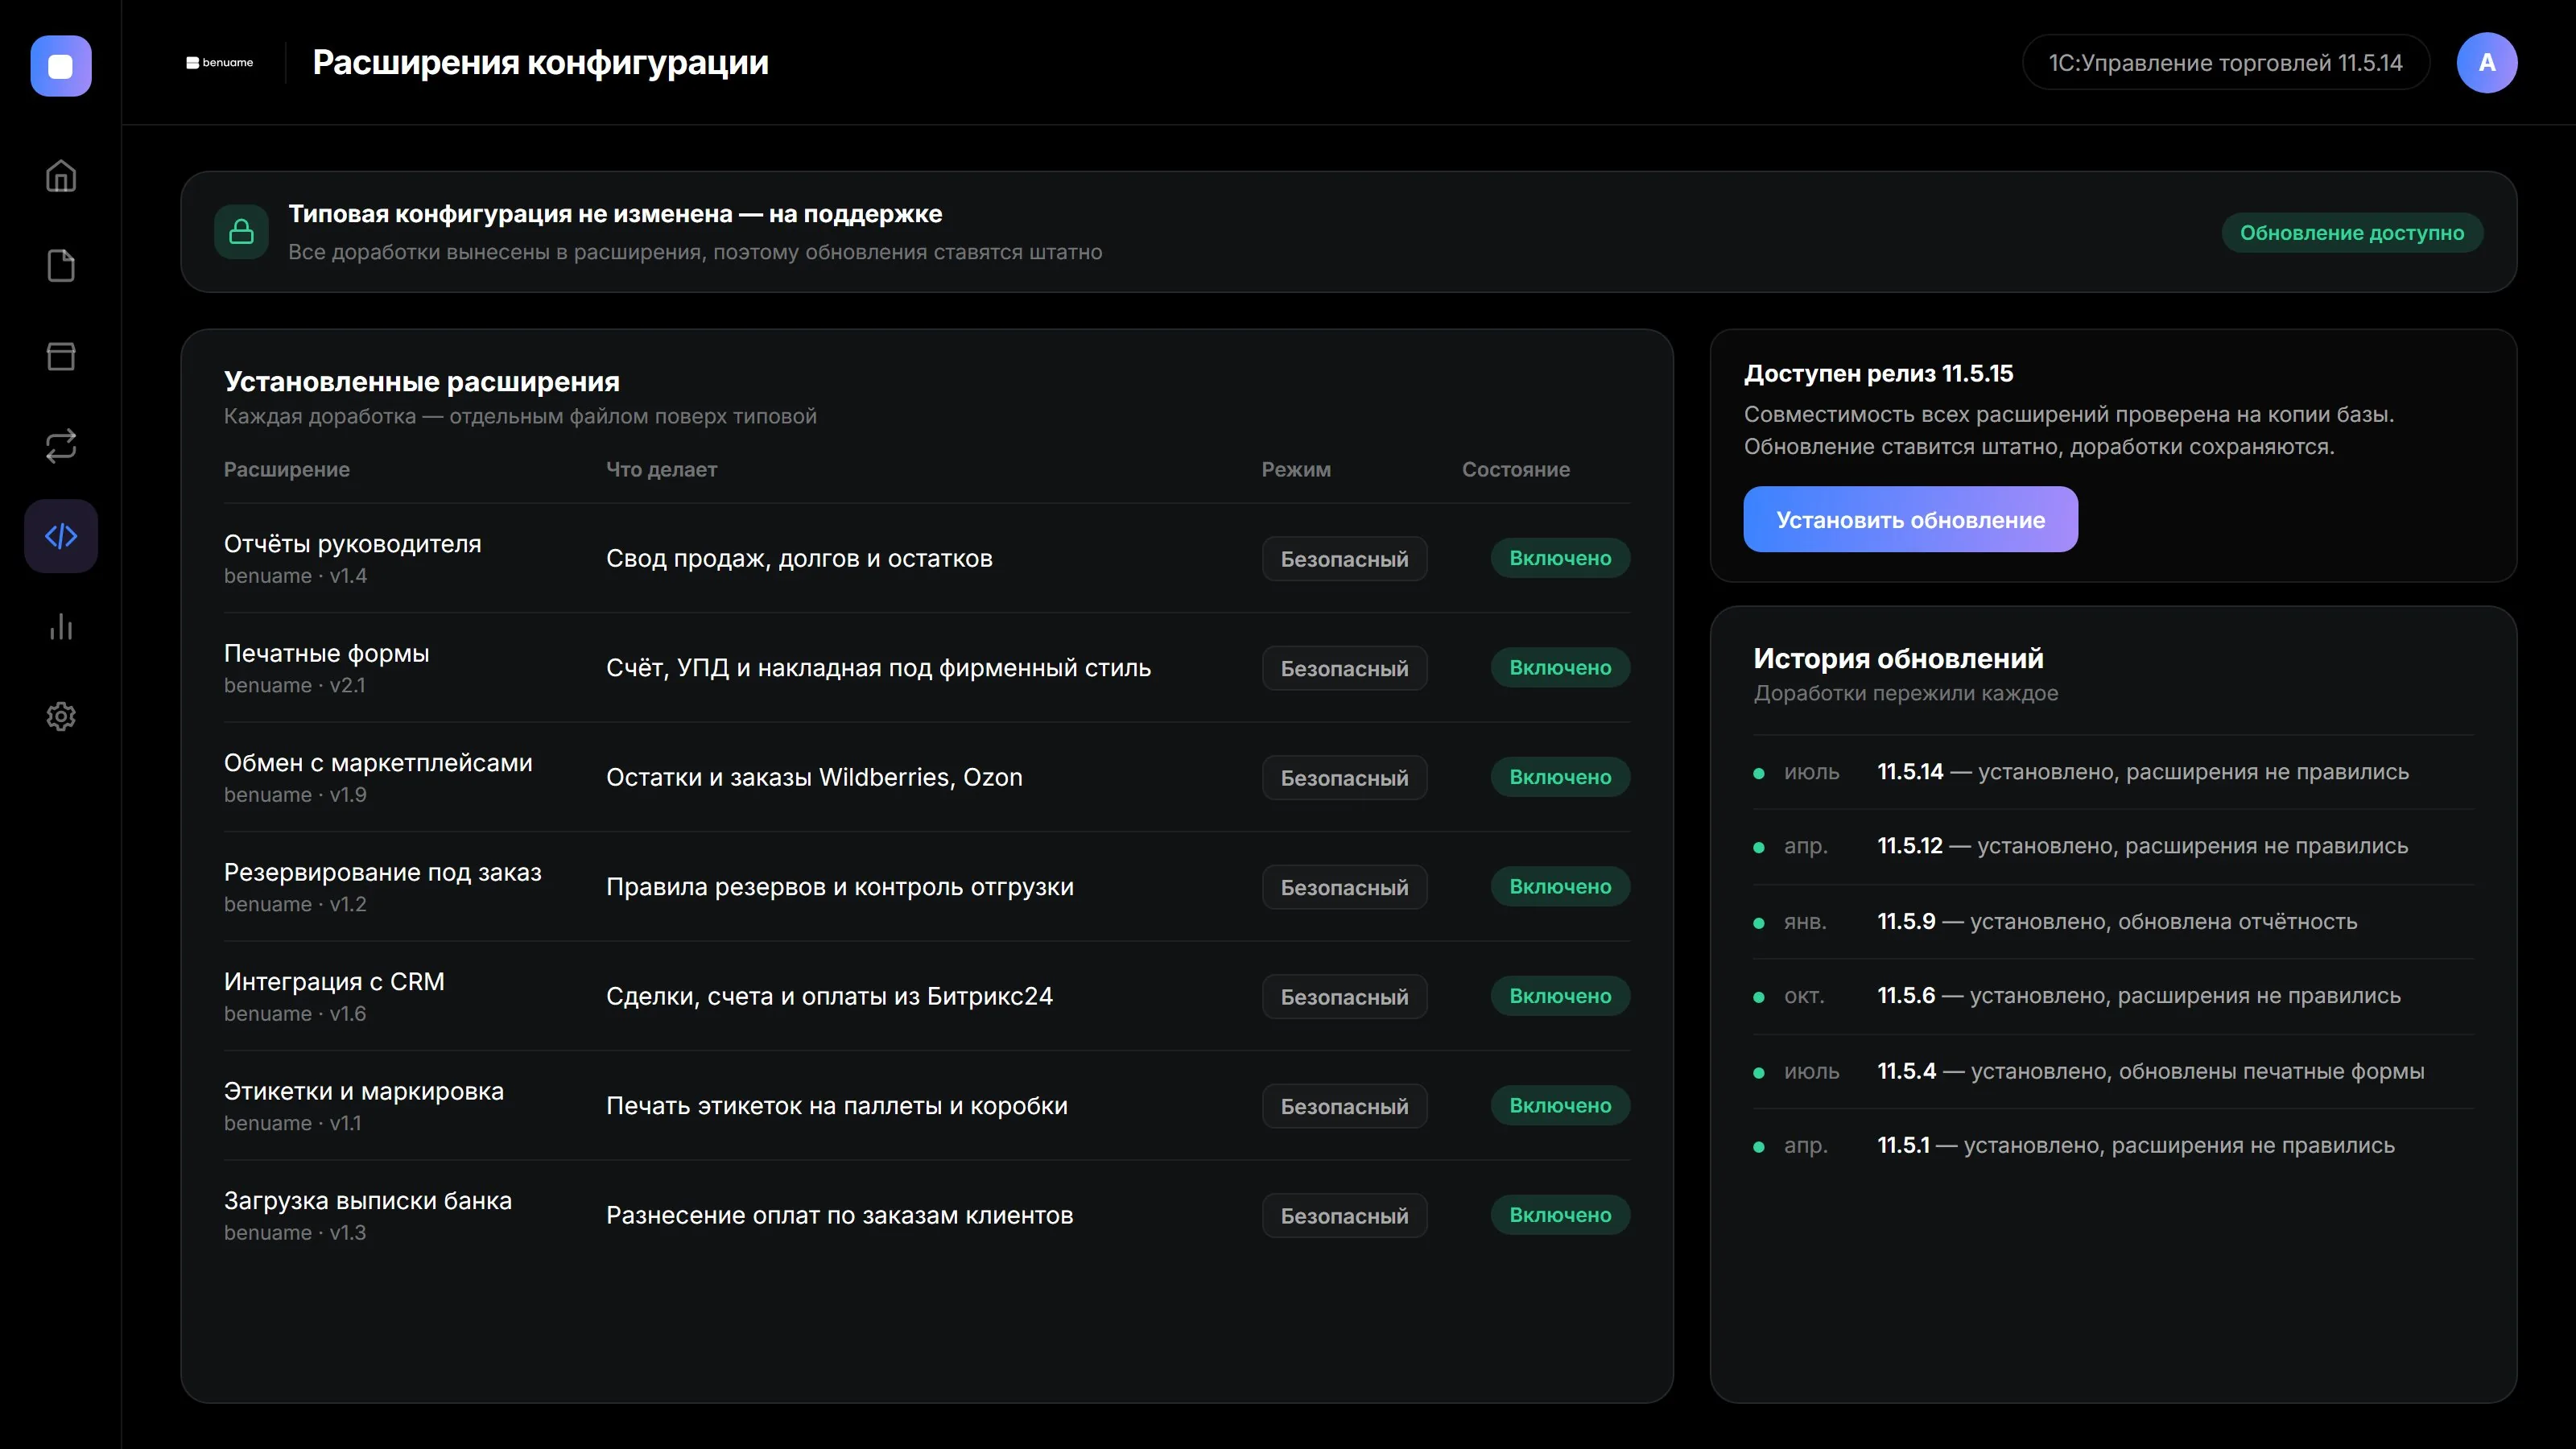
Task: Open history entry 11.5.1 установлено
Action: point(2113,1145)
